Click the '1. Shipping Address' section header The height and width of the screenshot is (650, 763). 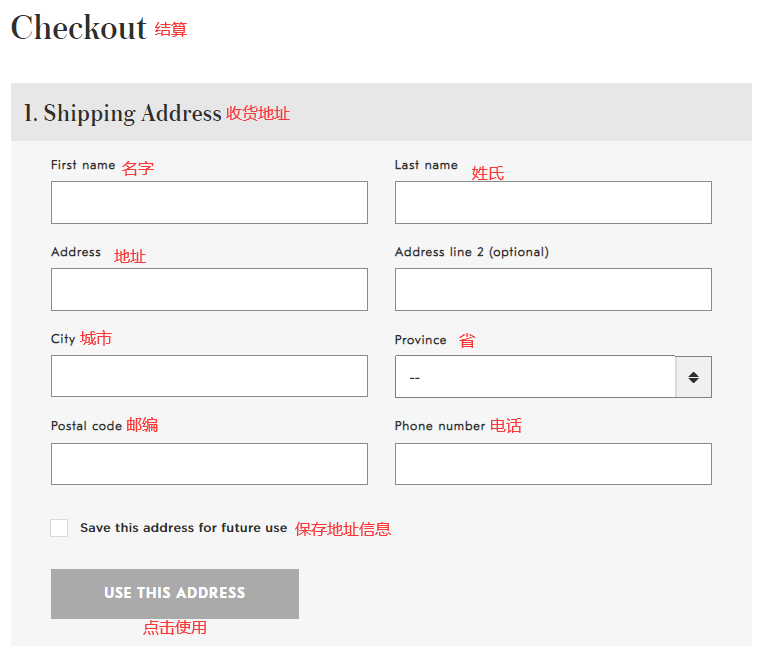tap(122, 113)
